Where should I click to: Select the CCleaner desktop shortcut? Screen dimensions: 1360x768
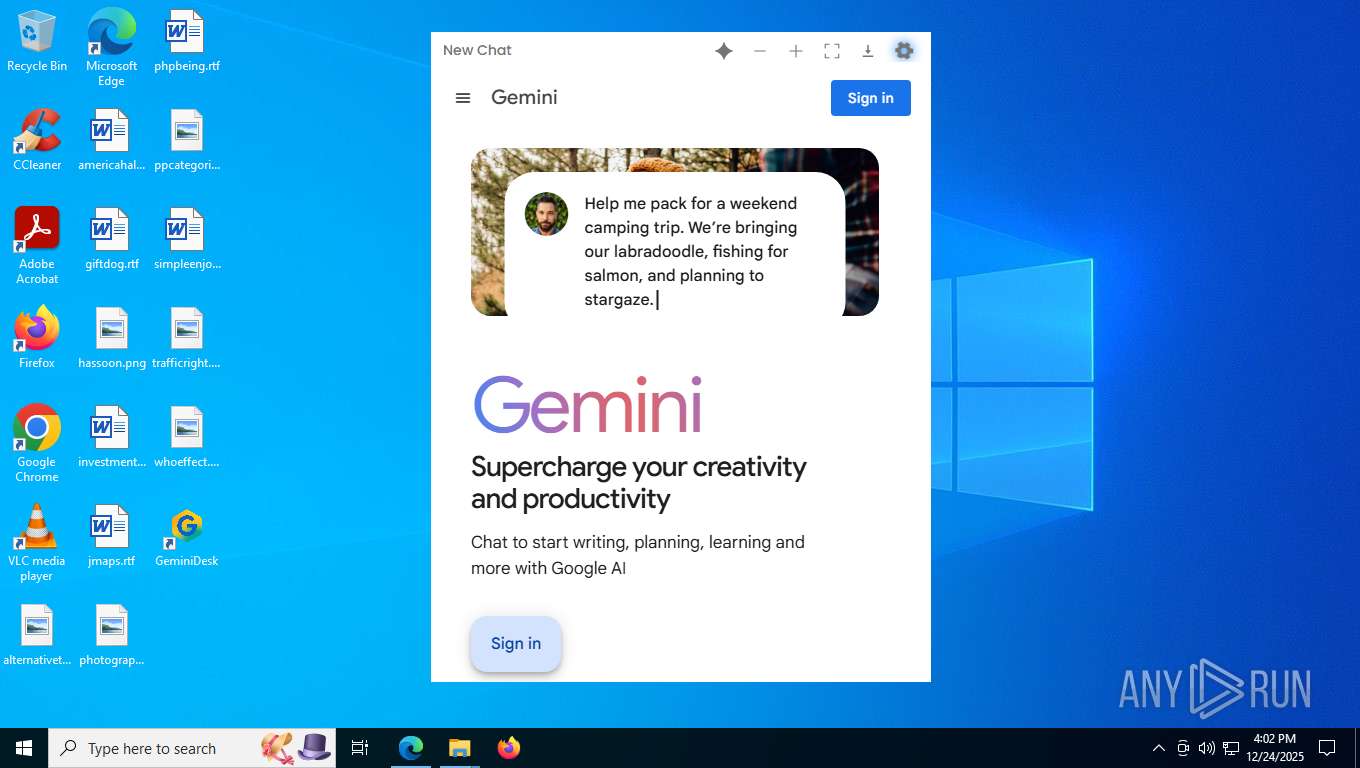point(37,140)
